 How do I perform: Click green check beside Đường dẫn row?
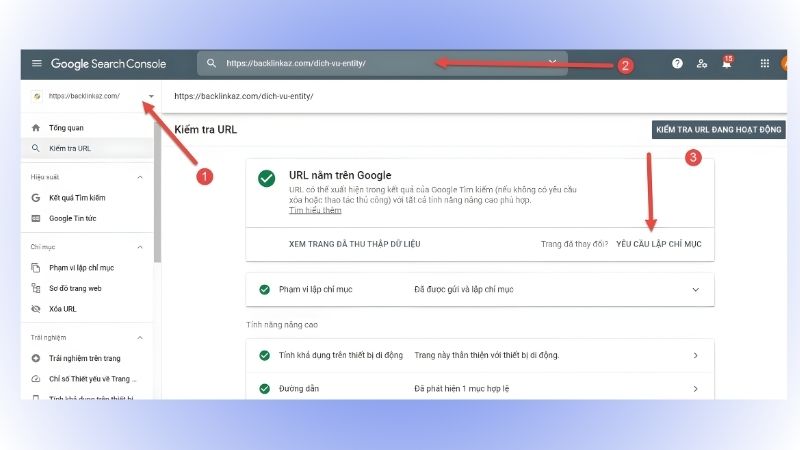point(264,389)
